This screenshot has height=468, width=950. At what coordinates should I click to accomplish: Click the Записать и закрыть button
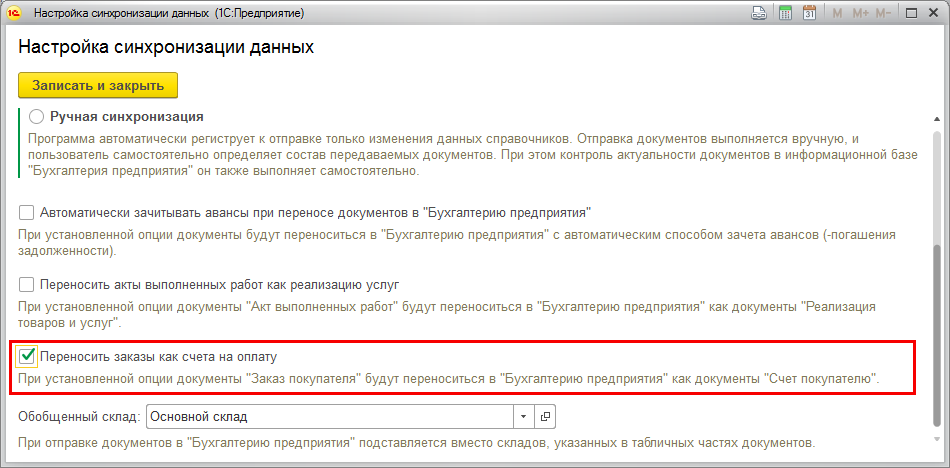98,85
